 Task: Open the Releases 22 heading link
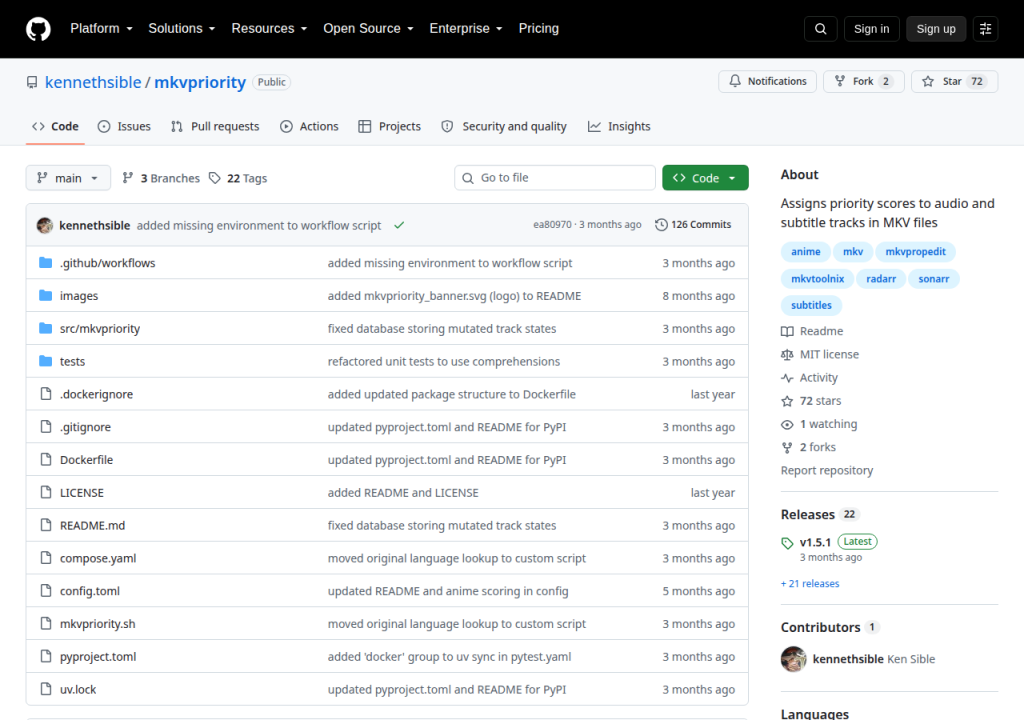[820, 514]
